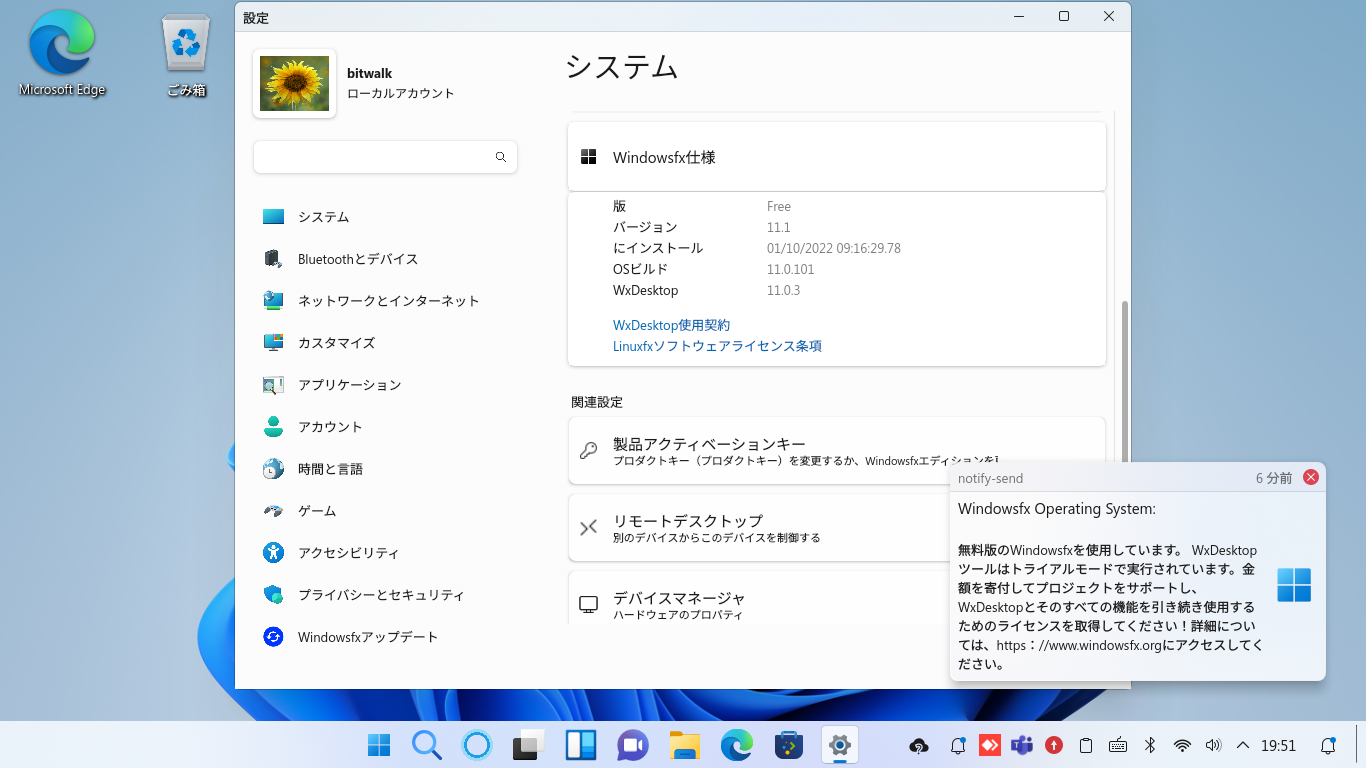Click the volume speaker tray icon
The width and height of the screenshot is (1366, 768).
coord(1214,745)
